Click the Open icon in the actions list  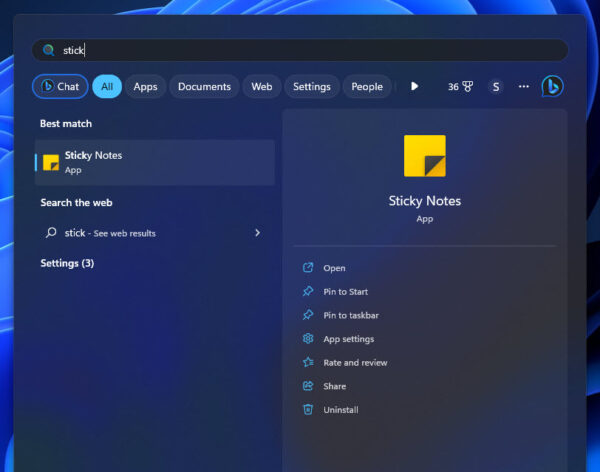click(308, 268)
